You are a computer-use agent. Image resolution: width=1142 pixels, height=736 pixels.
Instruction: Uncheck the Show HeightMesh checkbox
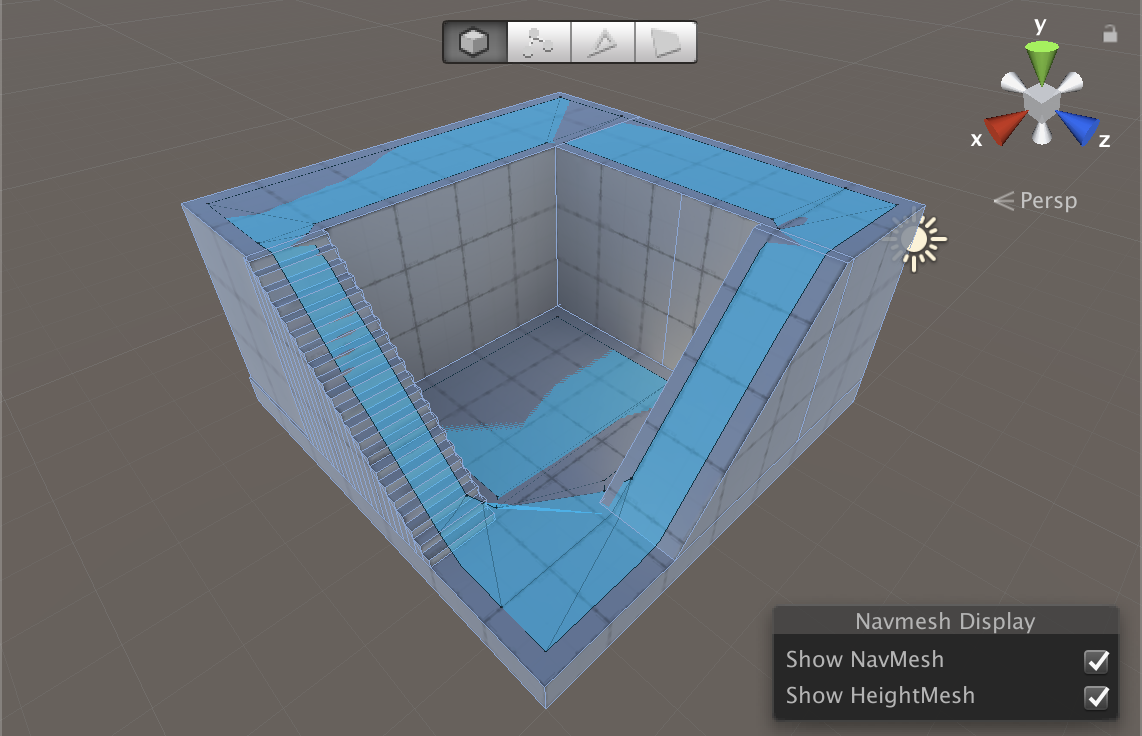(1097, 696)
